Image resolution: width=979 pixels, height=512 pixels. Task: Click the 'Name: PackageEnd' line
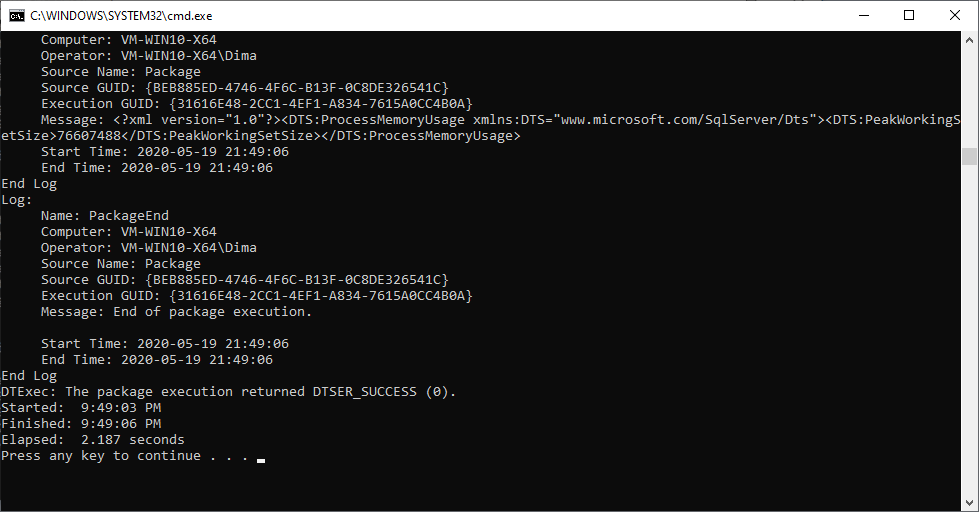pyautogui.click(x=105, y=216)
